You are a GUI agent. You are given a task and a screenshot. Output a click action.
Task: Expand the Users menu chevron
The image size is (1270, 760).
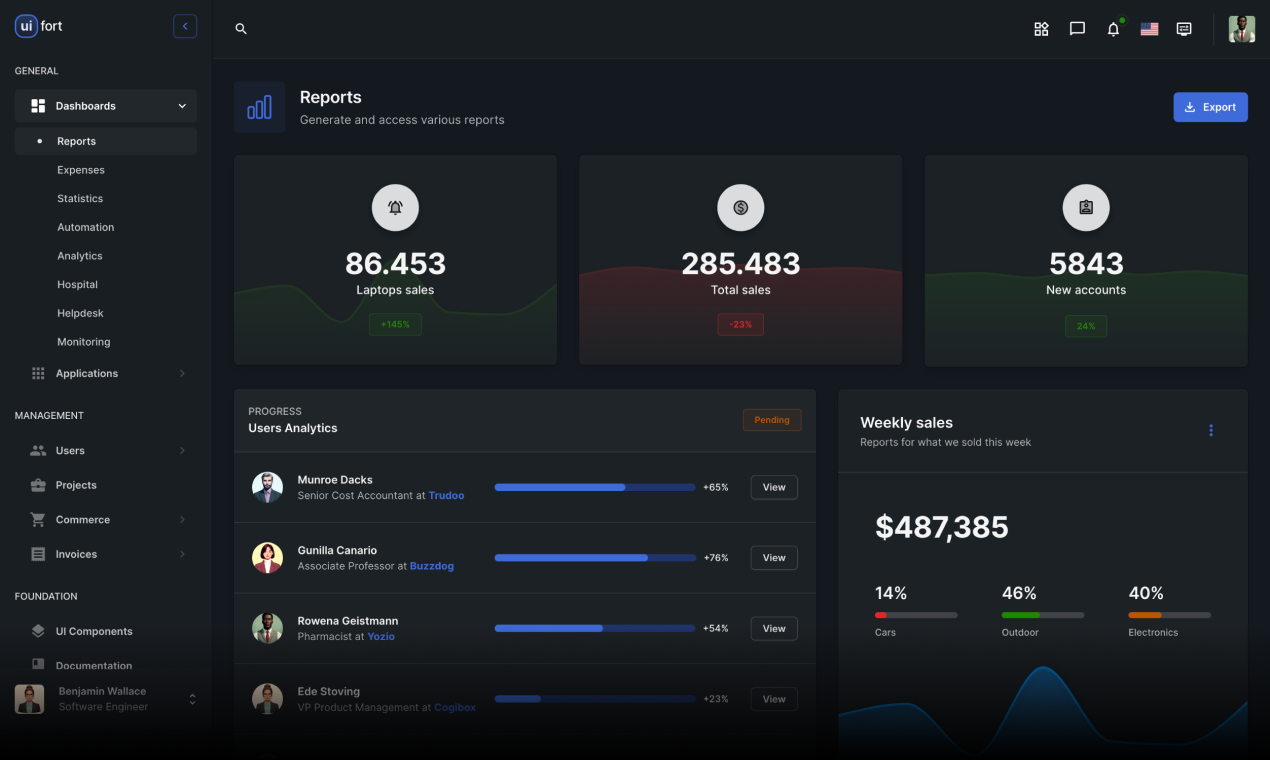tap(182, 451)
